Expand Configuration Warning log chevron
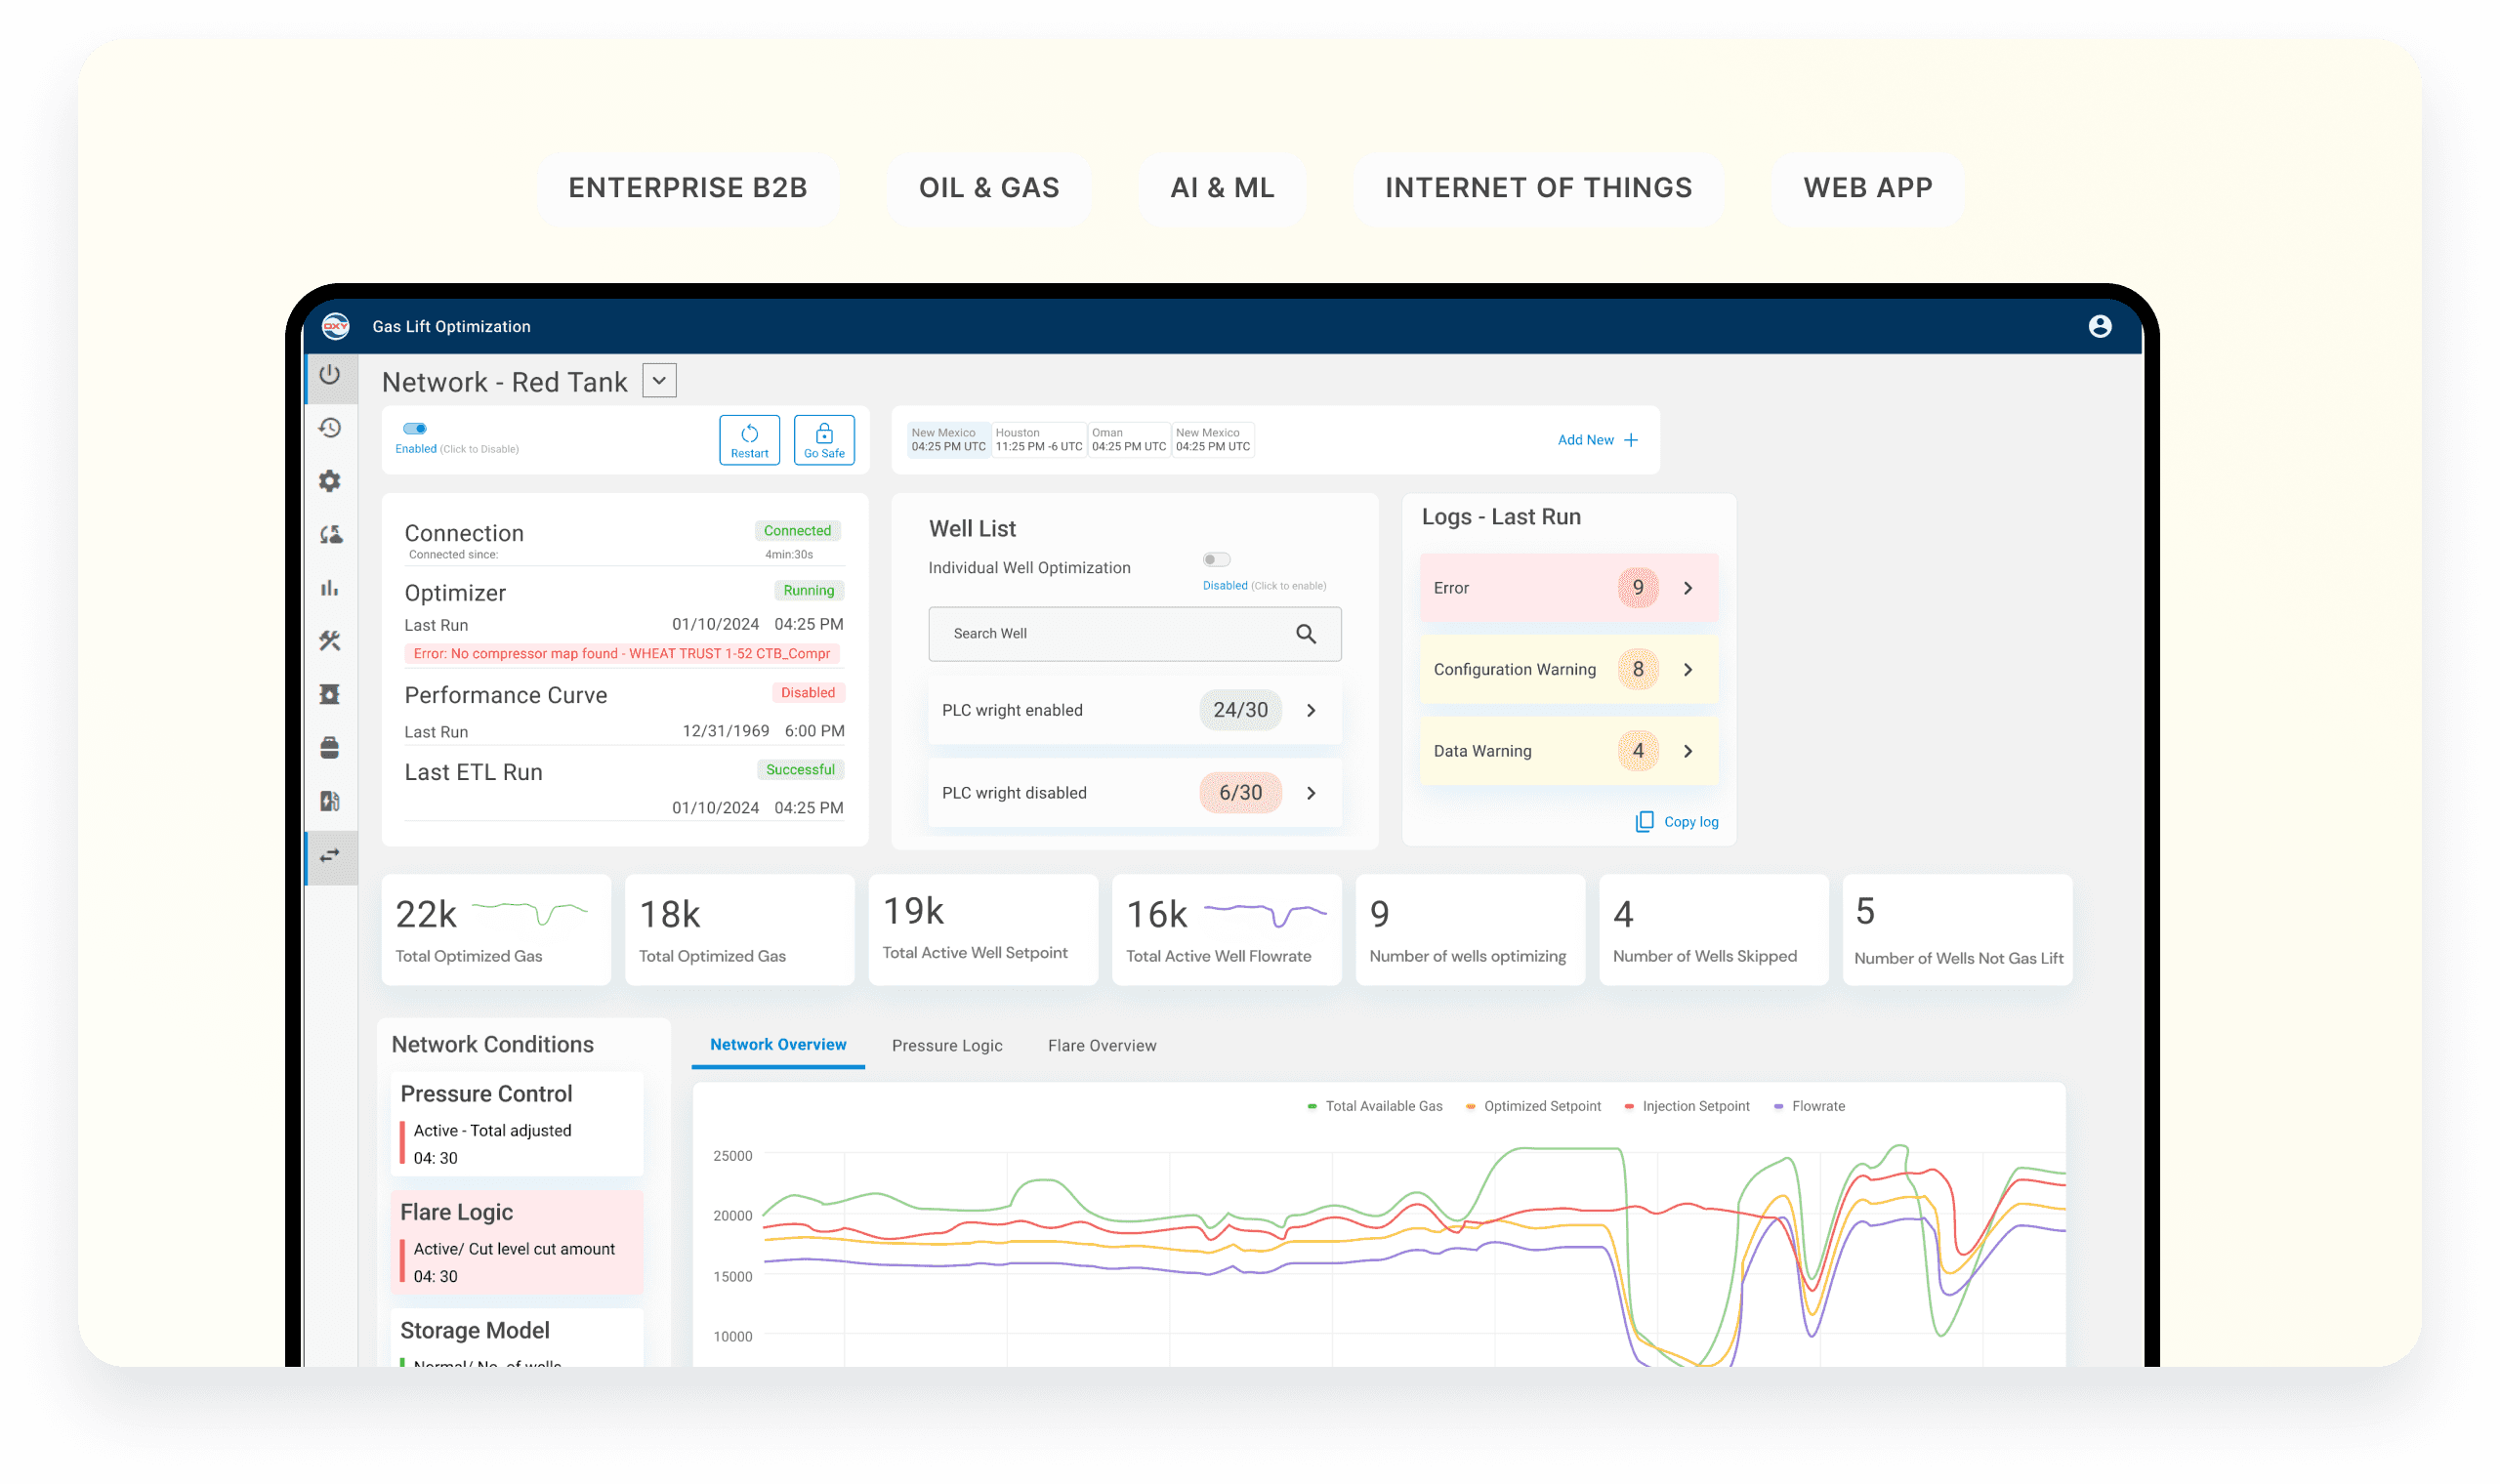The image size is (2500, 1484). 1688,670
